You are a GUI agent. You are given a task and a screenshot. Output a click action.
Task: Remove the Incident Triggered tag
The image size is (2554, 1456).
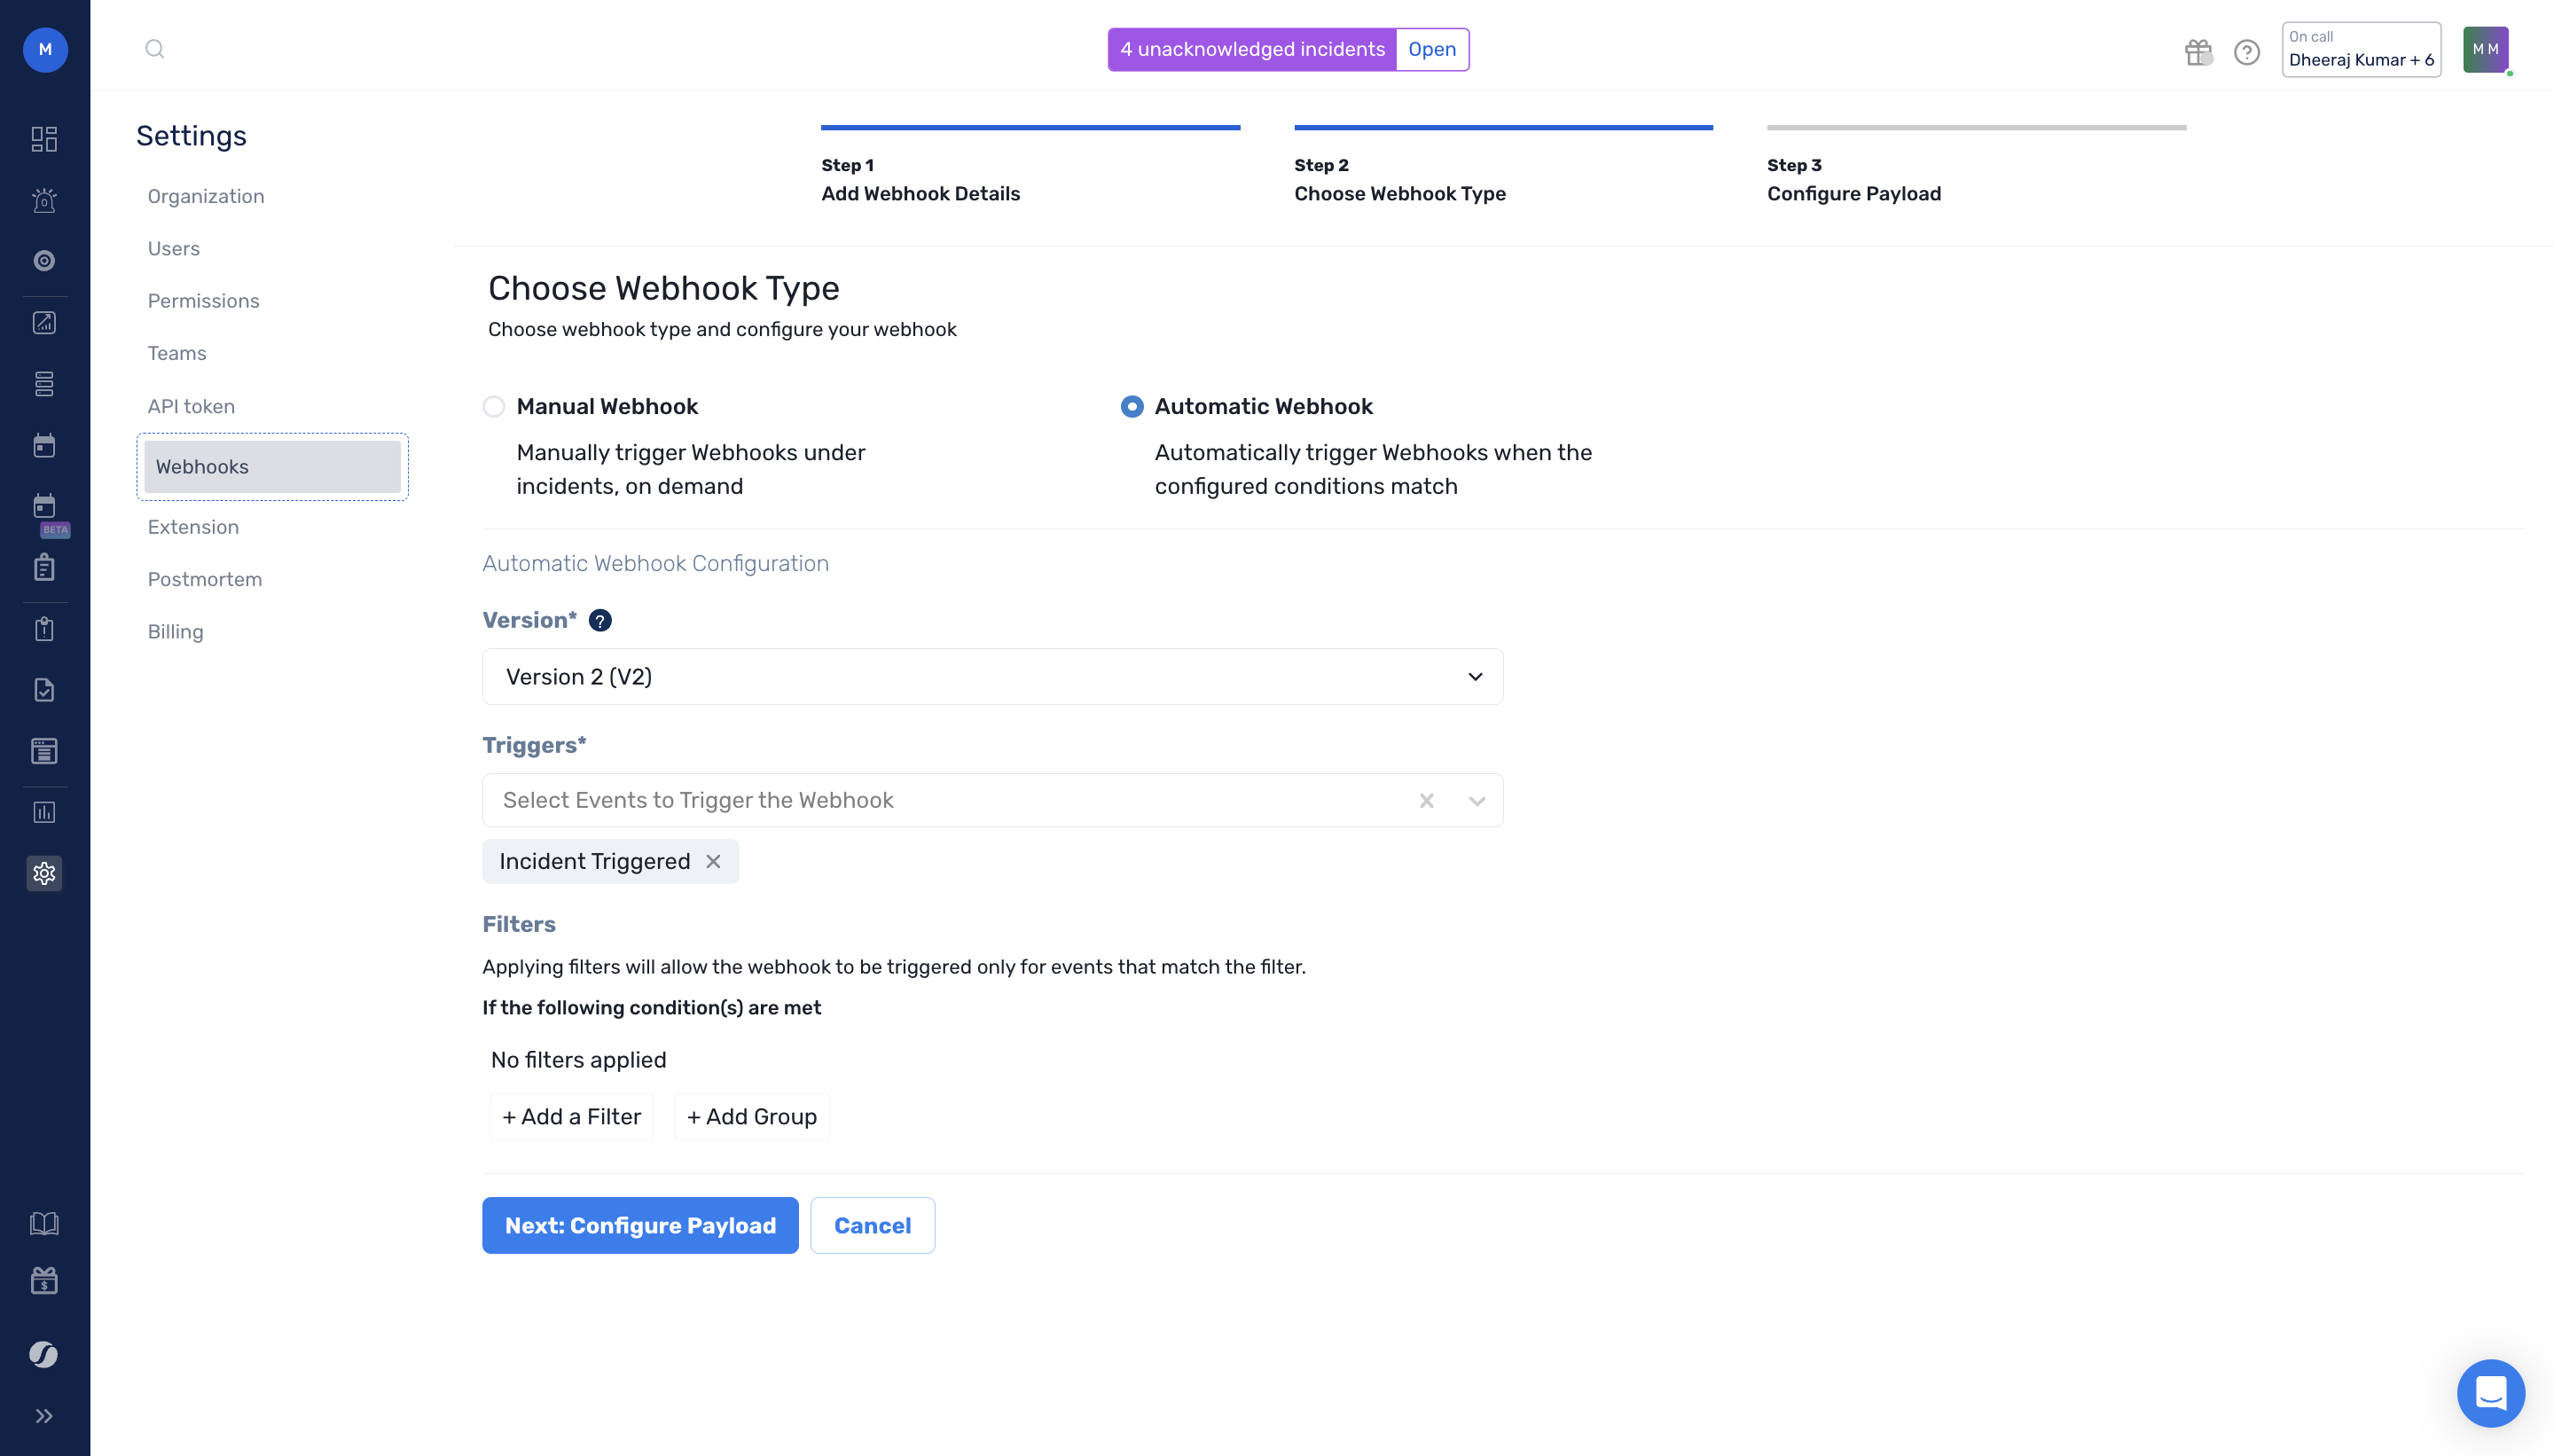(713, 861)
